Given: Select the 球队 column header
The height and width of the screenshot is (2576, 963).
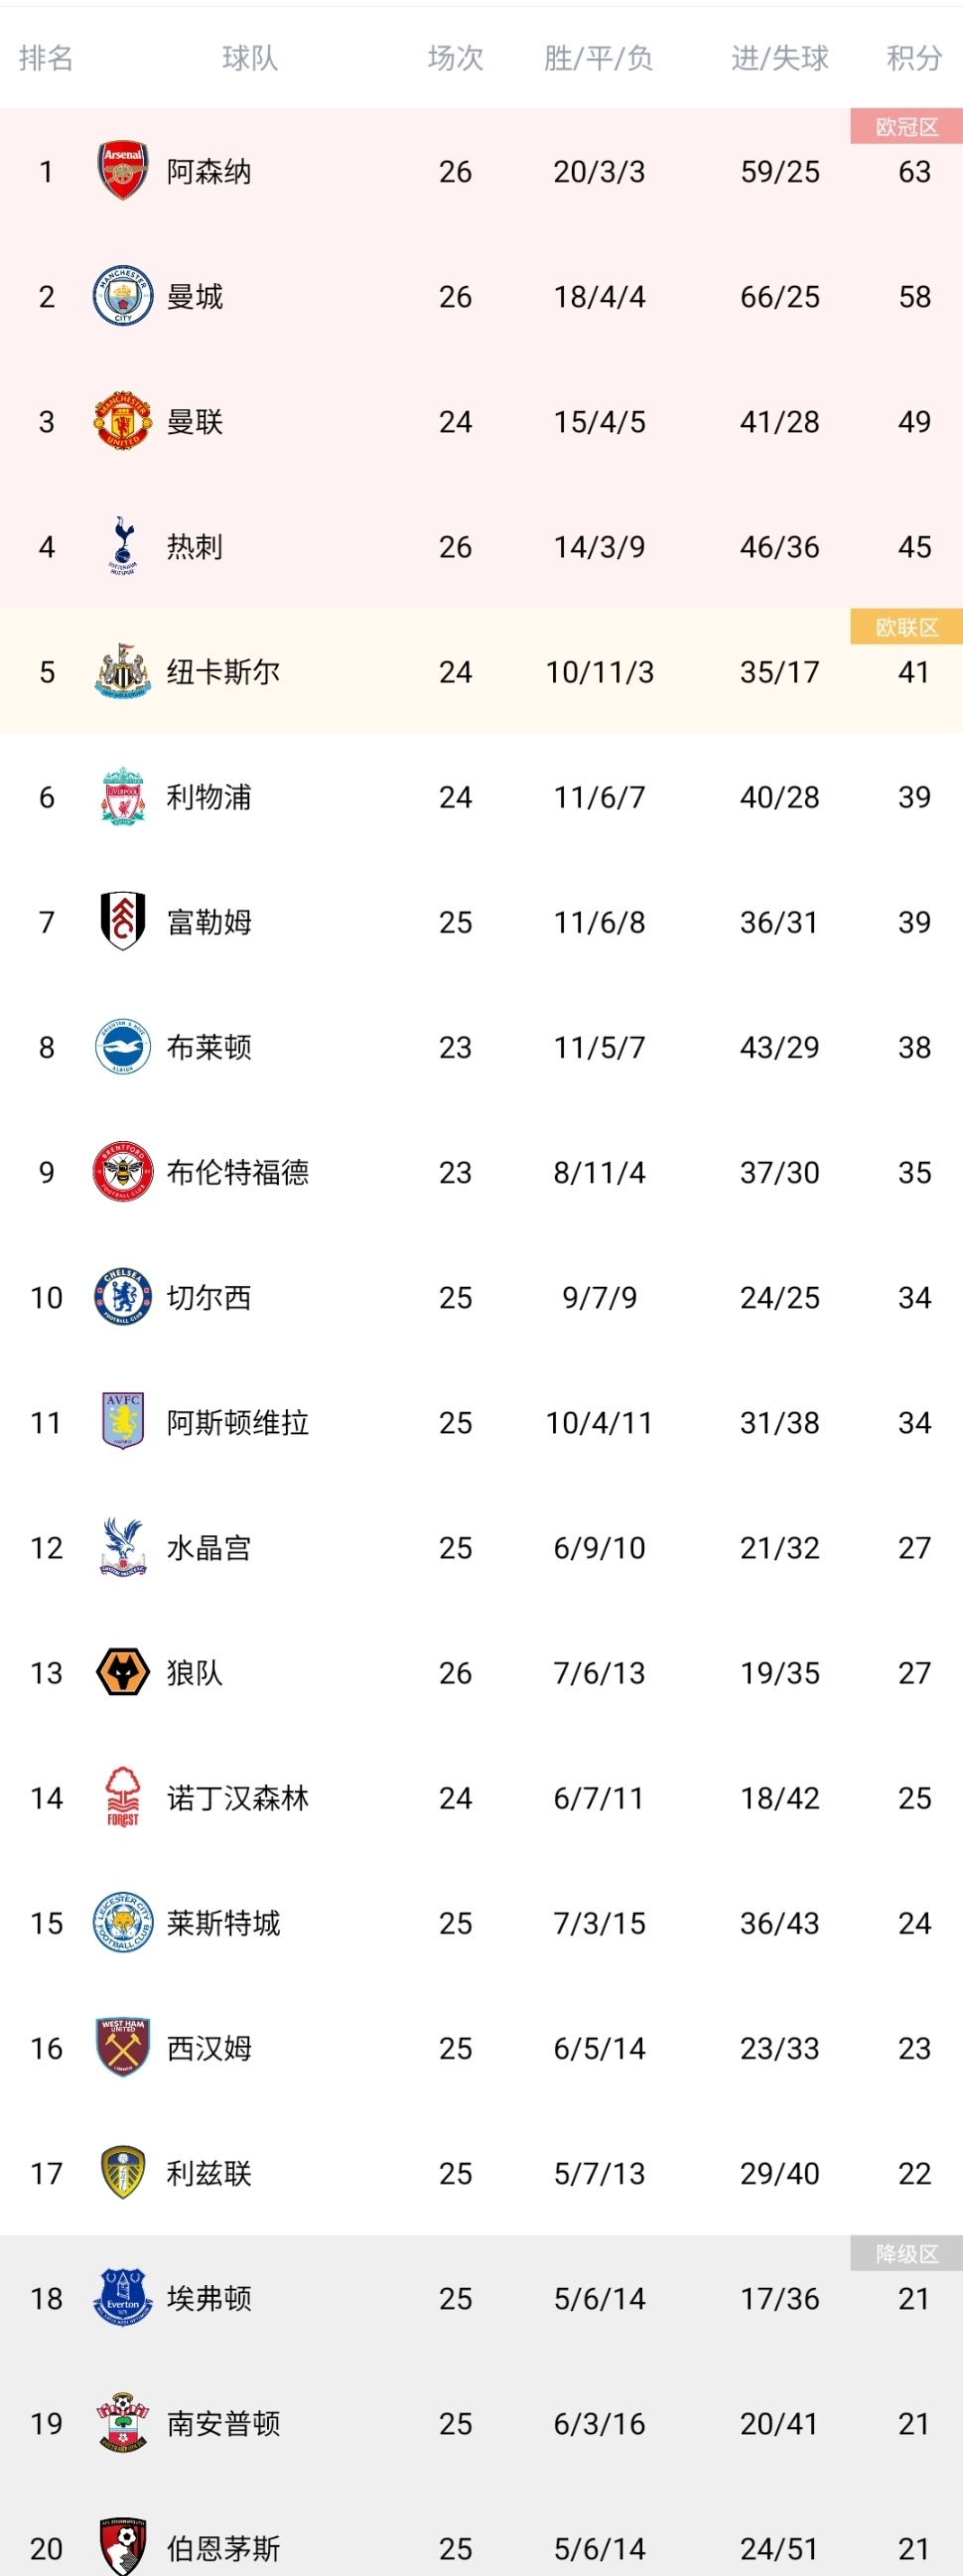Looking at the screenshot, I should coord(250,58).
